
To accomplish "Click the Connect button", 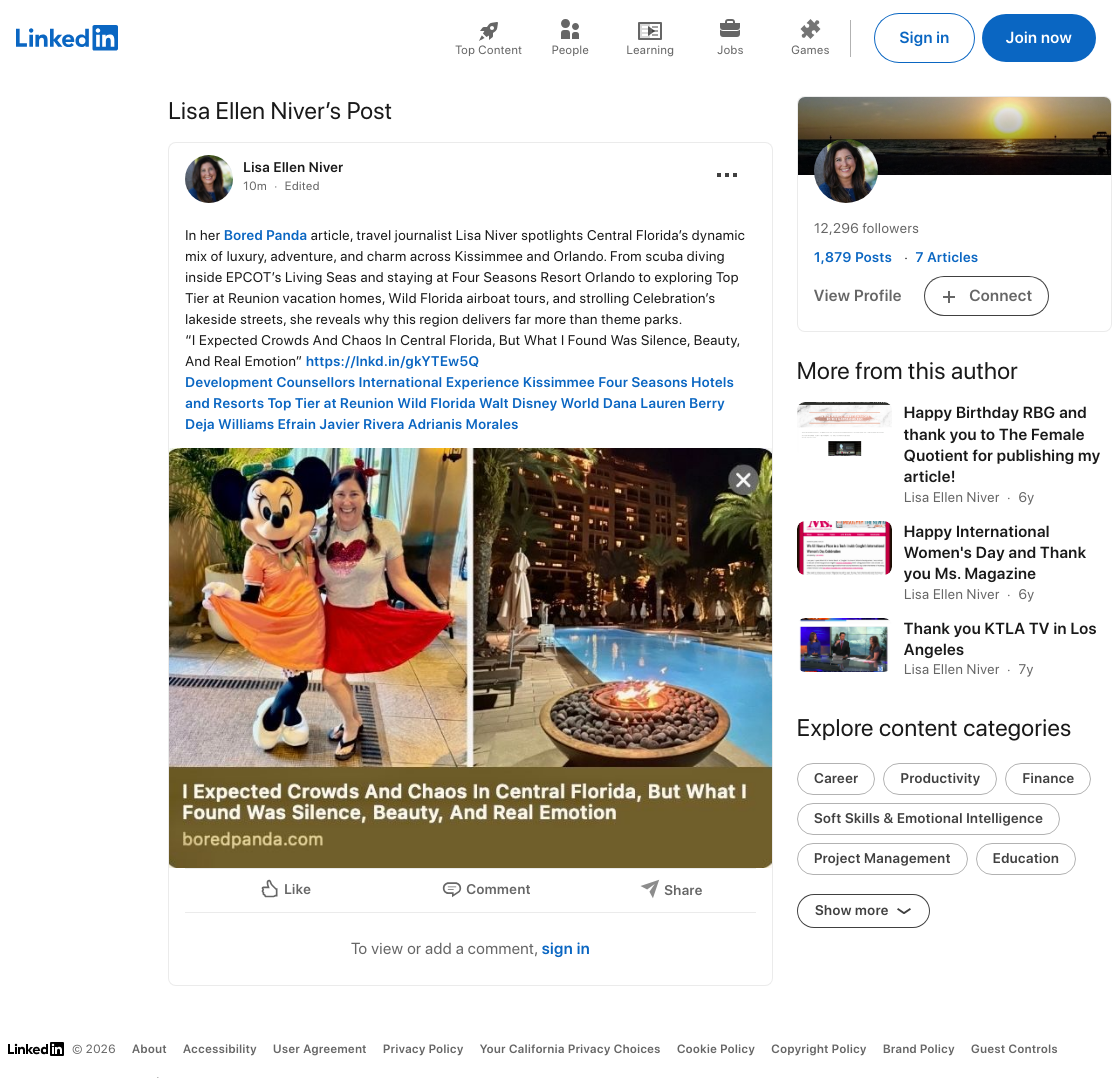I will (x=986, y=296).
